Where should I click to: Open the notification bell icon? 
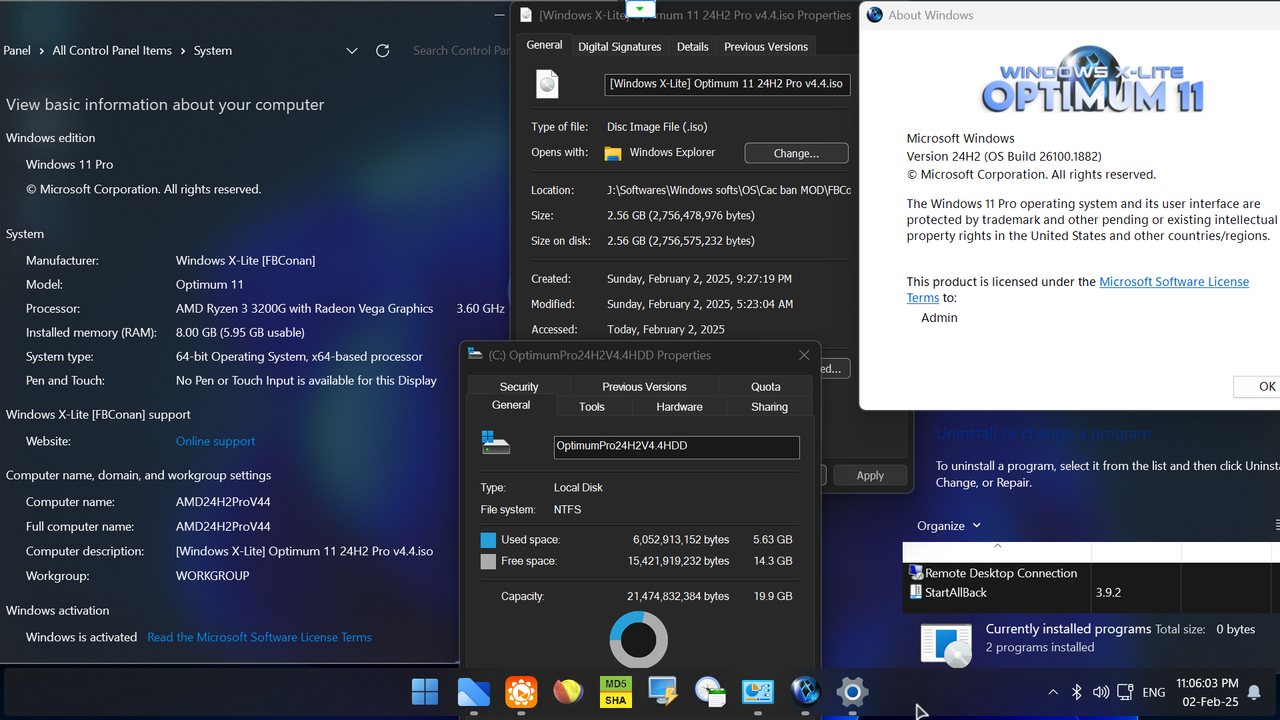pyautogui.click(x=1254, y=691)
